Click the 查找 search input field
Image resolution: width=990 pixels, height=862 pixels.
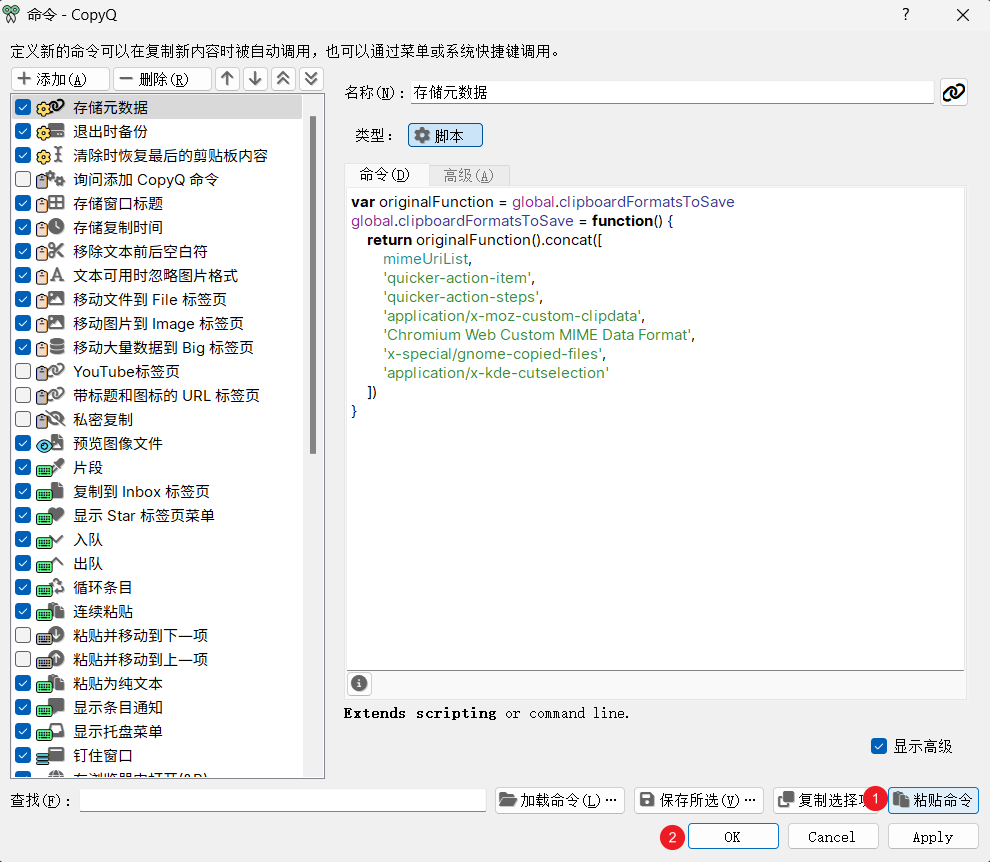click(x=282, y=800)
